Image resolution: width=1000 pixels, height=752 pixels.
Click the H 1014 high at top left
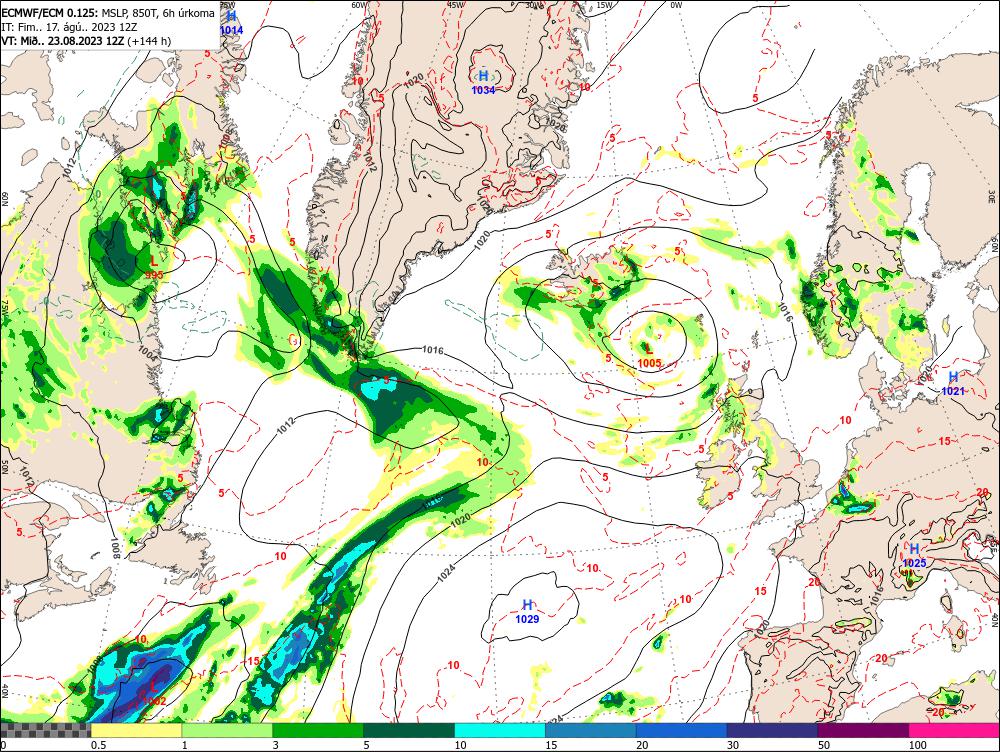pos(232,22)
